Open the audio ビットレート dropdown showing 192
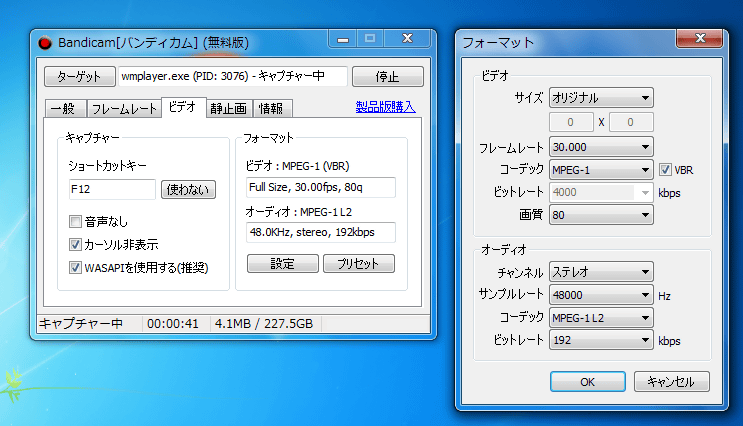Image resolution: width=743 pixels, height=426 pixels. pyautogui.click(x=601, y=340)
